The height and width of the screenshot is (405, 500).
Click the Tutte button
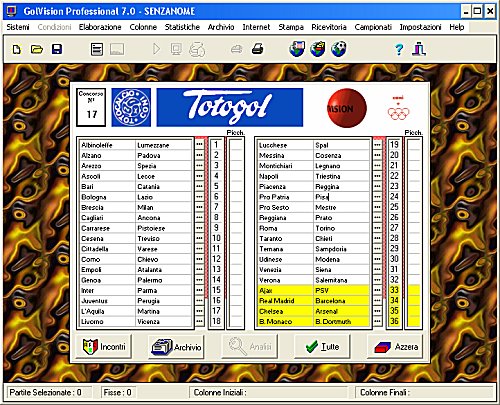point(322,347)
